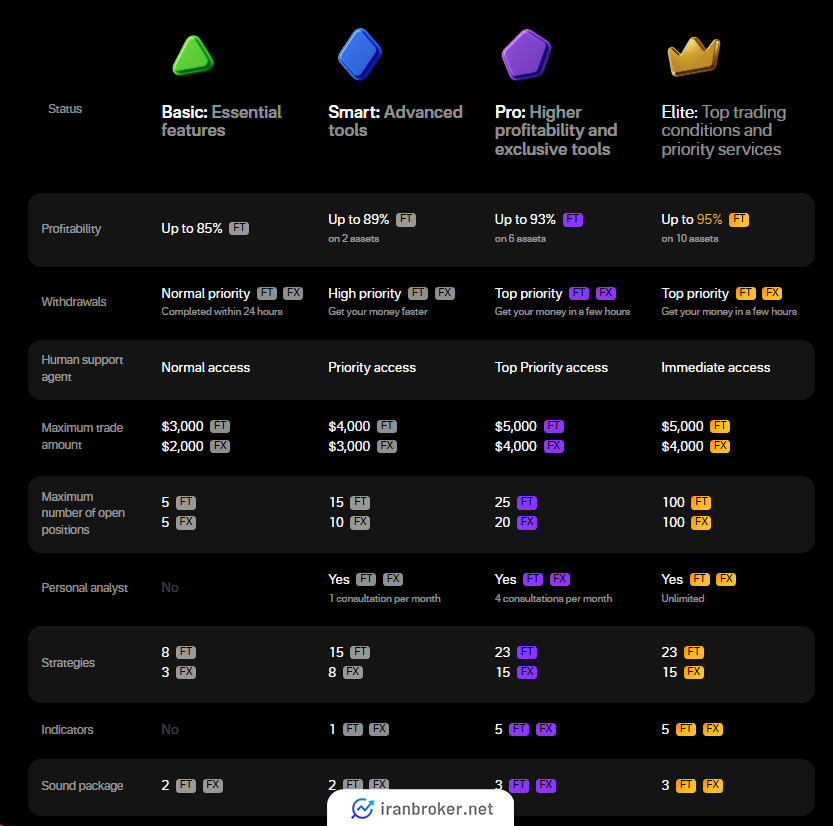833x826 pixels.
Task: Click 'Get your money faster' text
Action: (x=378, y=311)
